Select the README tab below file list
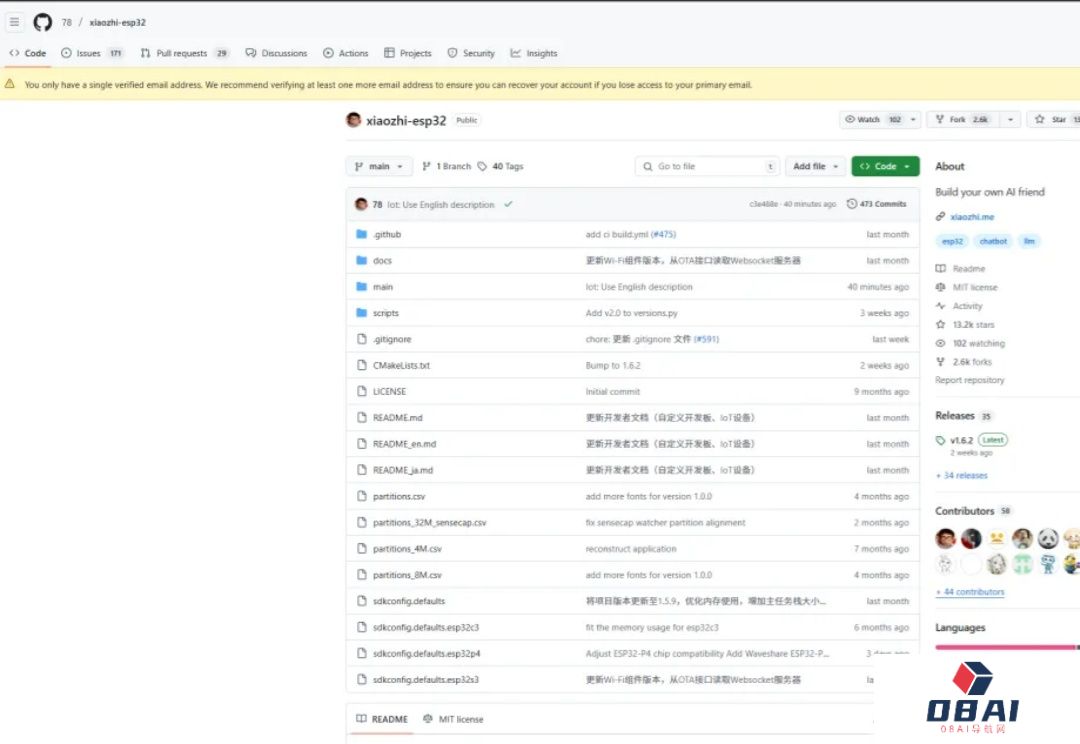 [x=382, y=719]
